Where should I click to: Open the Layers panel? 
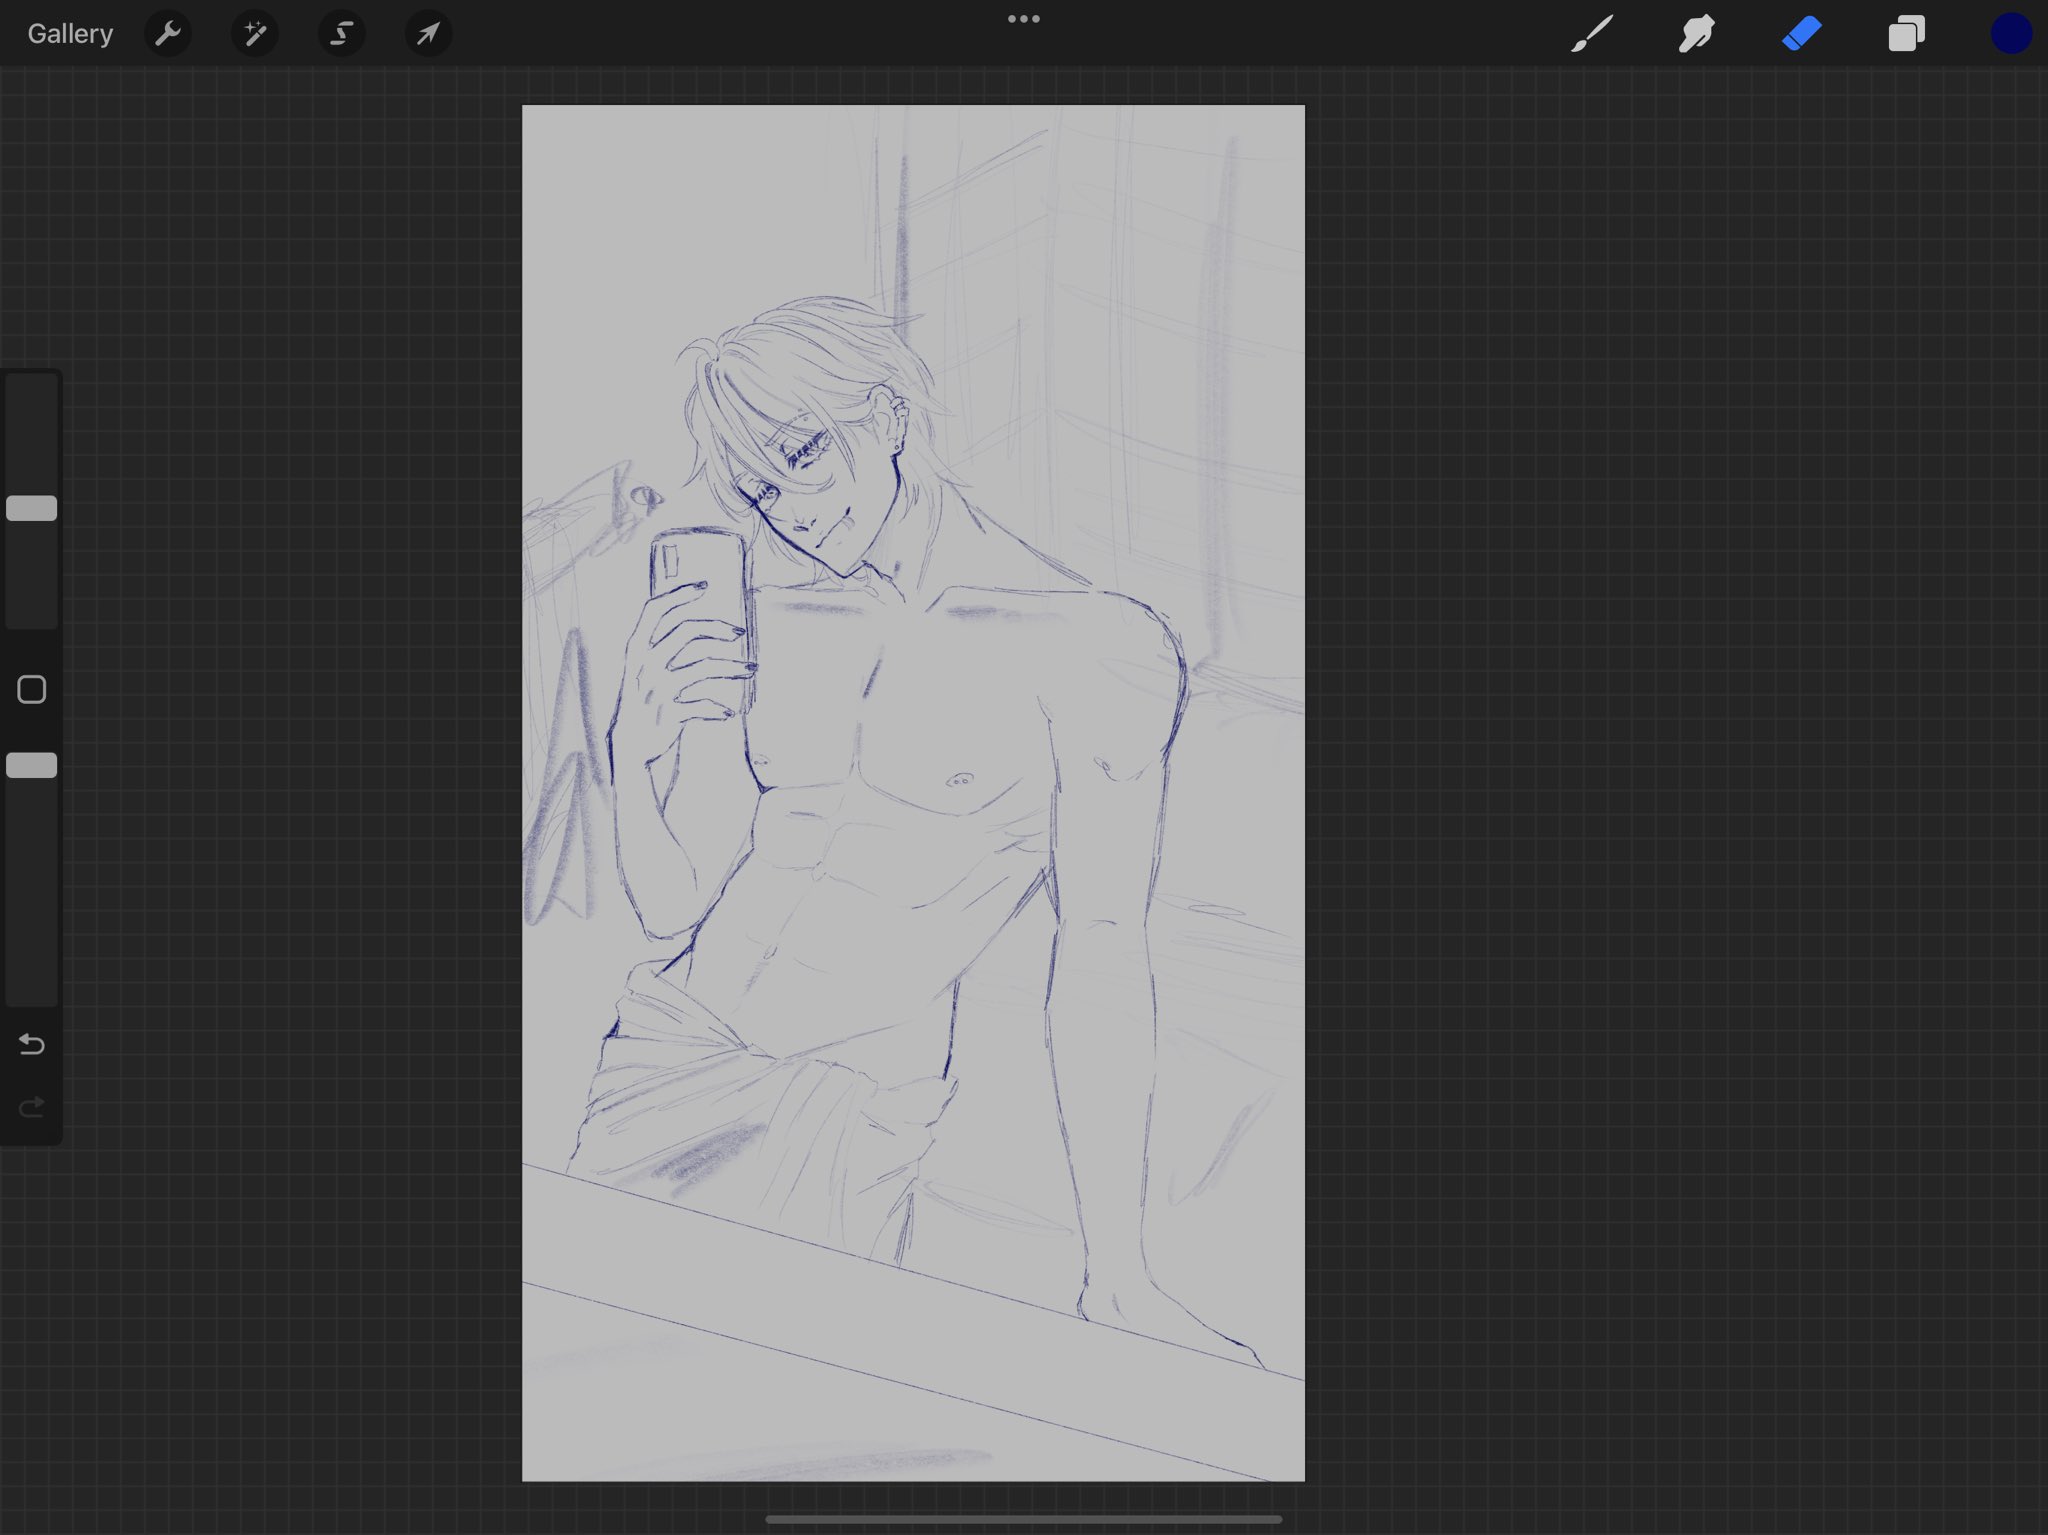point(1906,34)
